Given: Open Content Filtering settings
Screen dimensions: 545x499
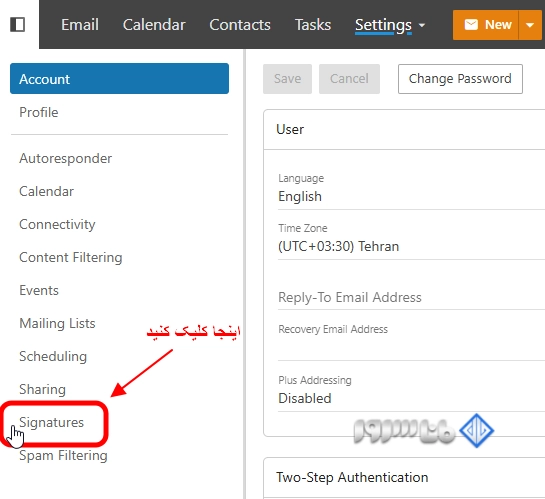Looking at the screenshot, I should click(71, 257).
